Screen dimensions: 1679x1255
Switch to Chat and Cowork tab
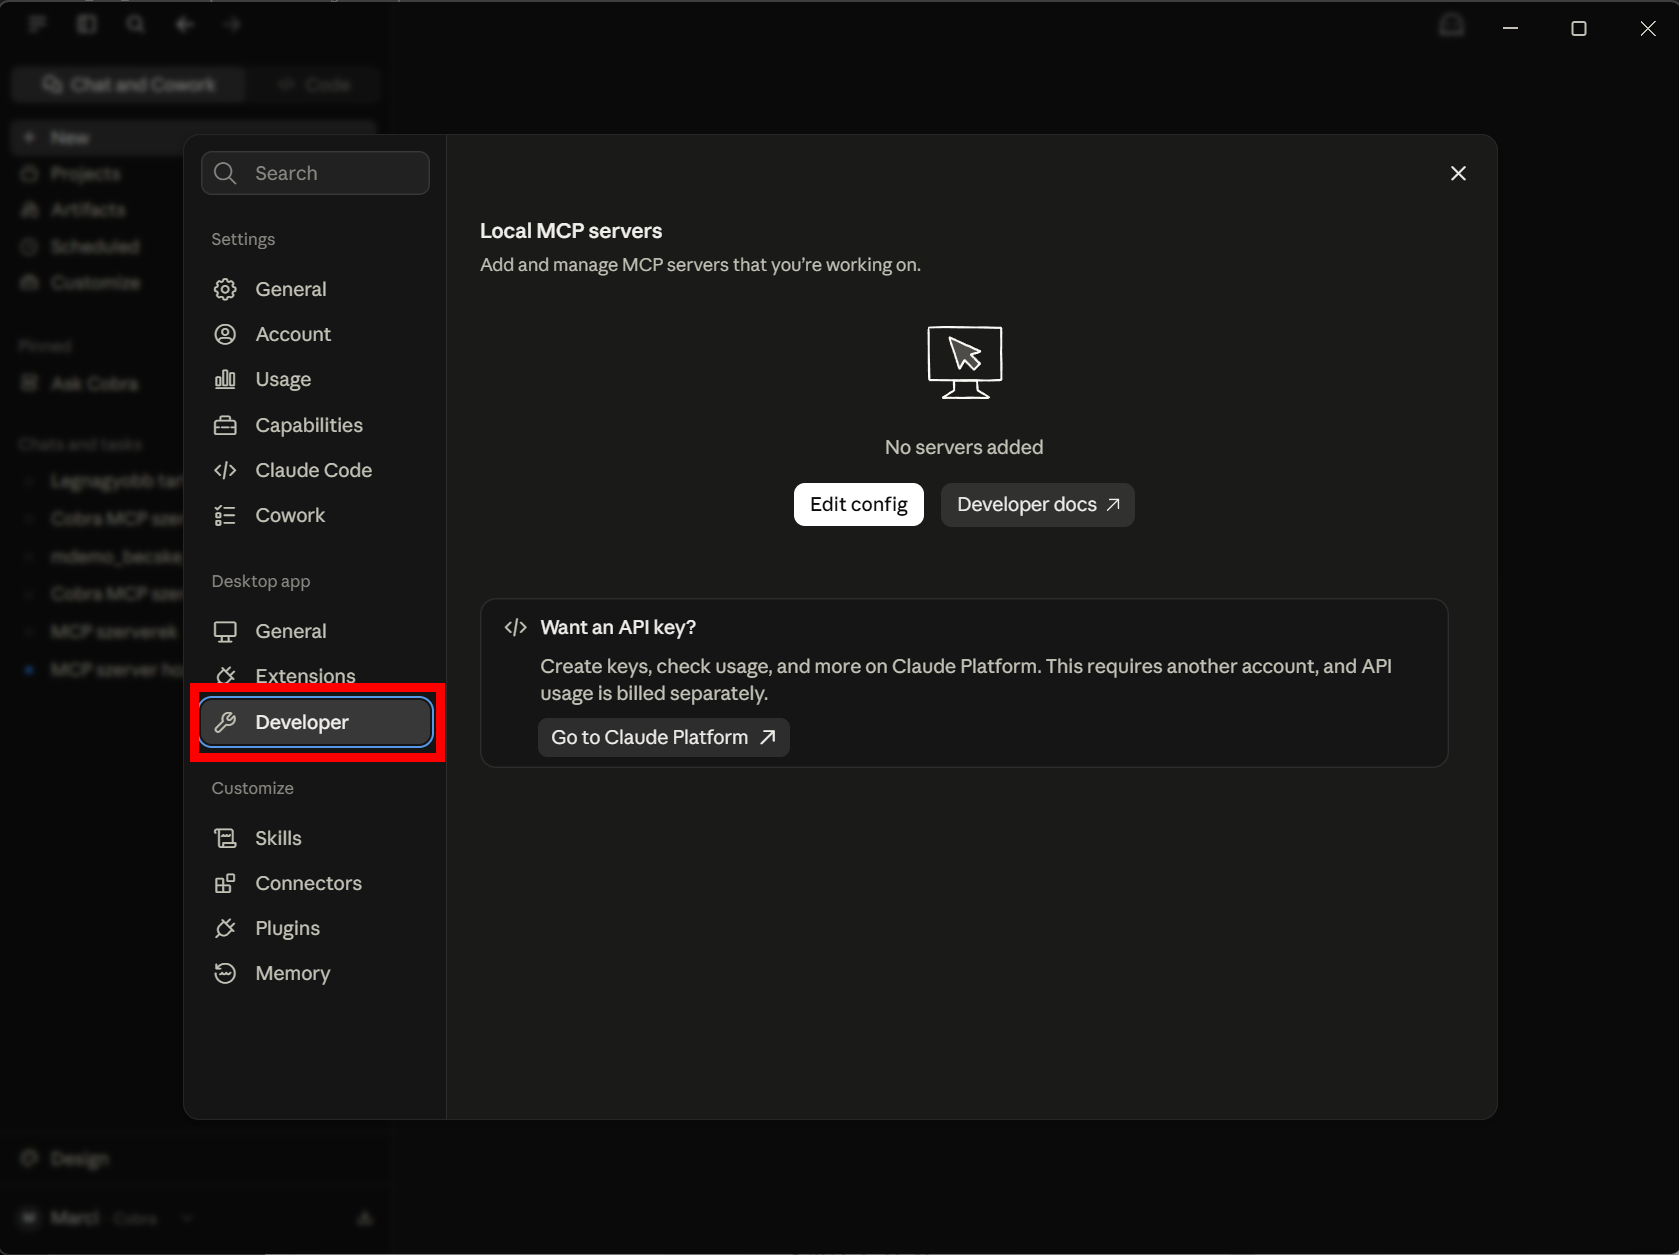[129, 85]
